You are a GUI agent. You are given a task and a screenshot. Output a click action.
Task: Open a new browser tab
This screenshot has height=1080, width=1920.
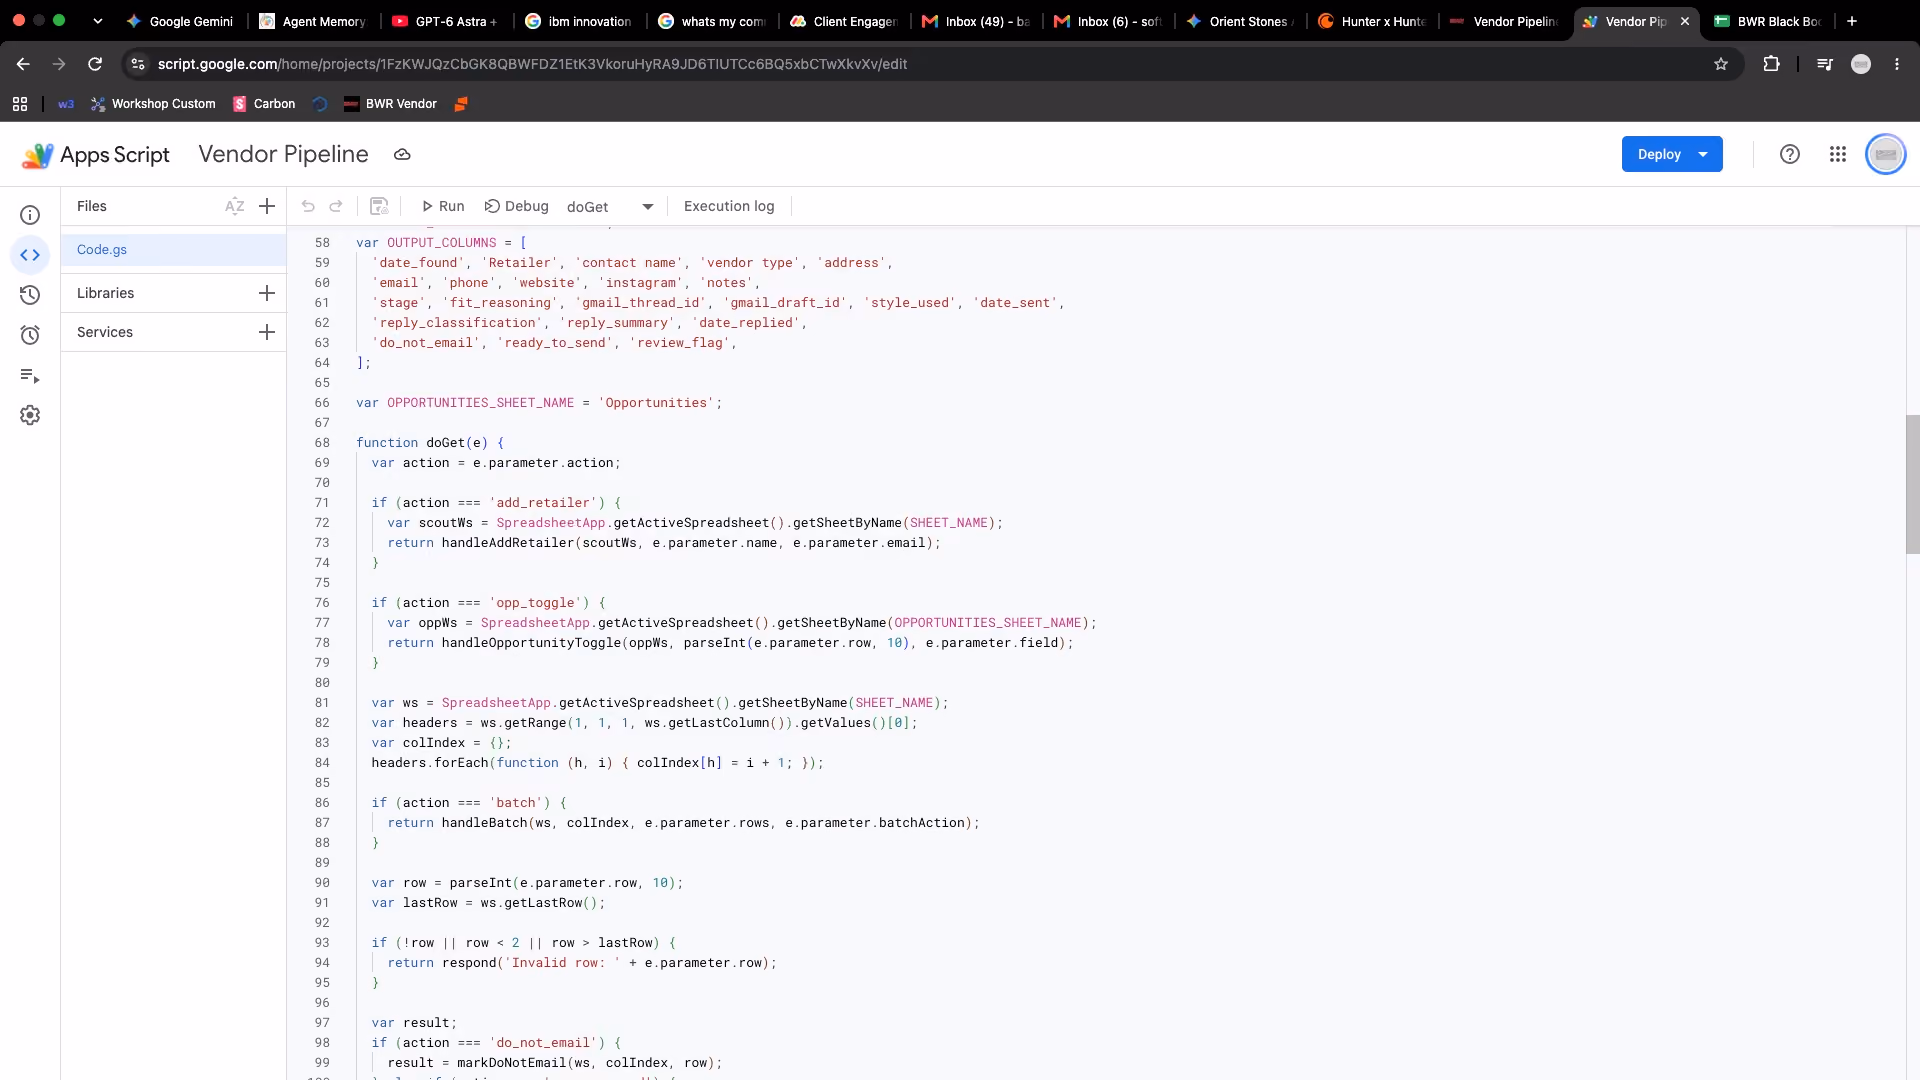[1852, 21]
